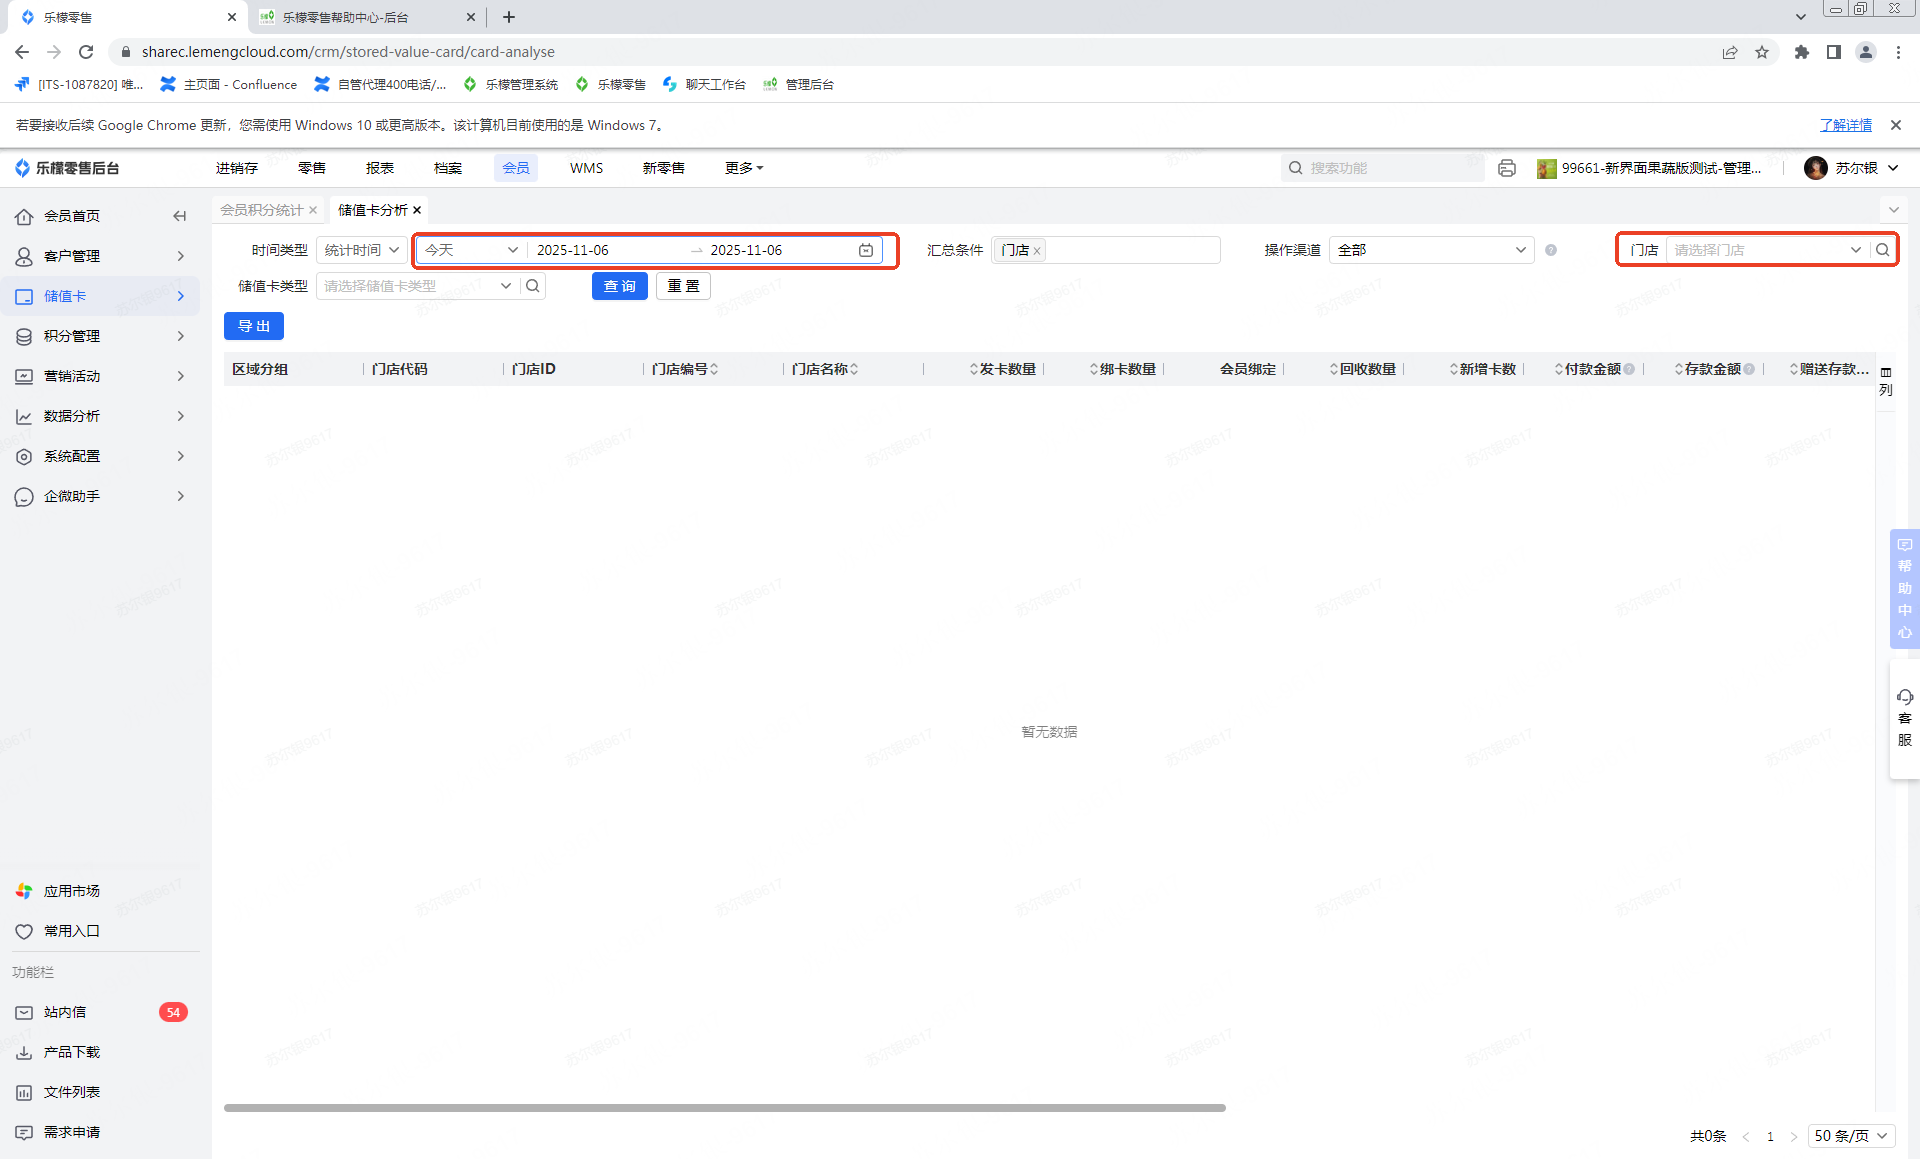Screen dimensions: 1920x1159
Task: Expand the 操作渠道 dropdown showing 全部
Action: (1430, 250)
